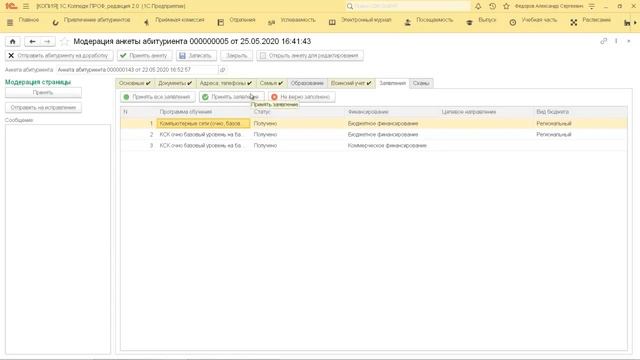The height and width of the screenshot is (360, 640).
Task: Switch to the Воинский учет tab
Action: point(351,83)
